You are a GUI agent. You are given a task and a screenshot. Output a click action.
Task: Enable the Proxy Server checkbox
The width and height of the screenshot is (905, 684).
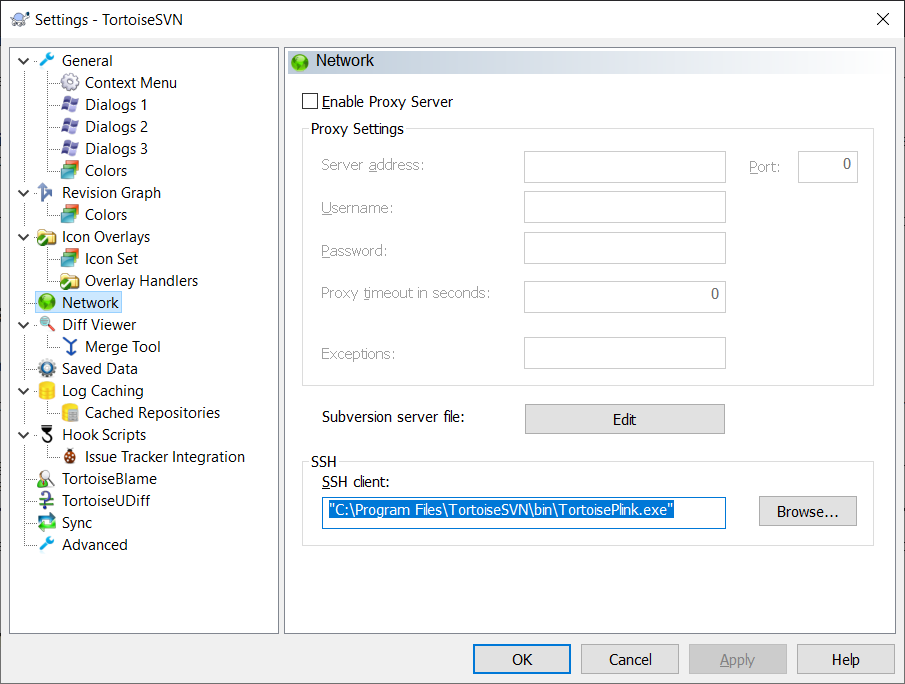[310, 102]
